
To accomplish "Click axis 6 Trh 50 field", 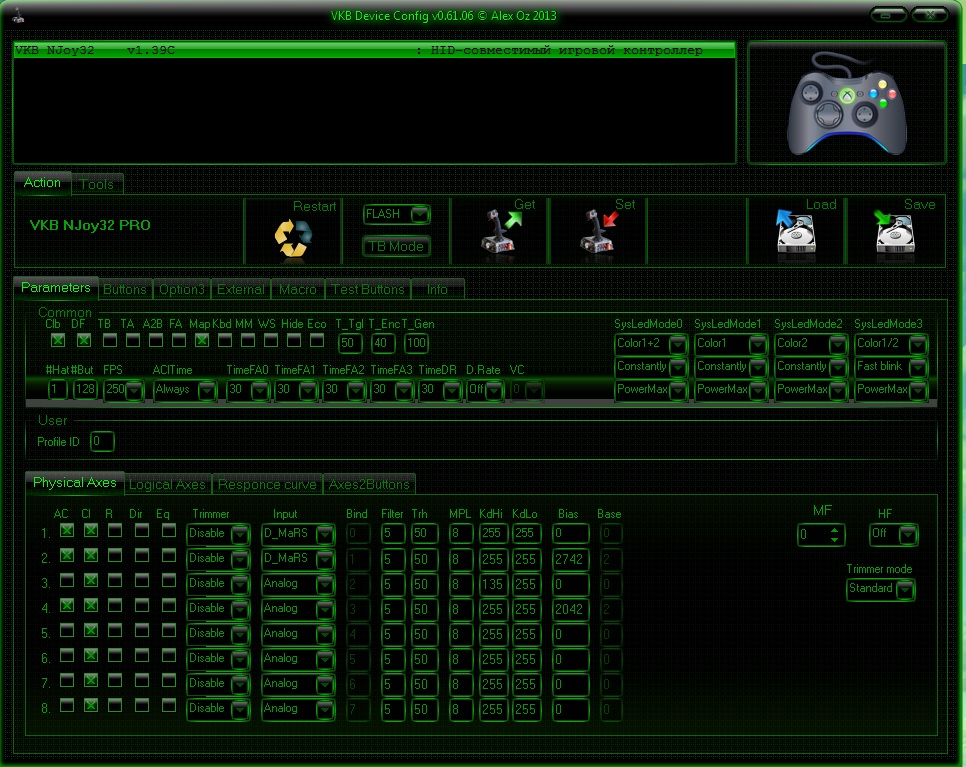I will [425, 660].
